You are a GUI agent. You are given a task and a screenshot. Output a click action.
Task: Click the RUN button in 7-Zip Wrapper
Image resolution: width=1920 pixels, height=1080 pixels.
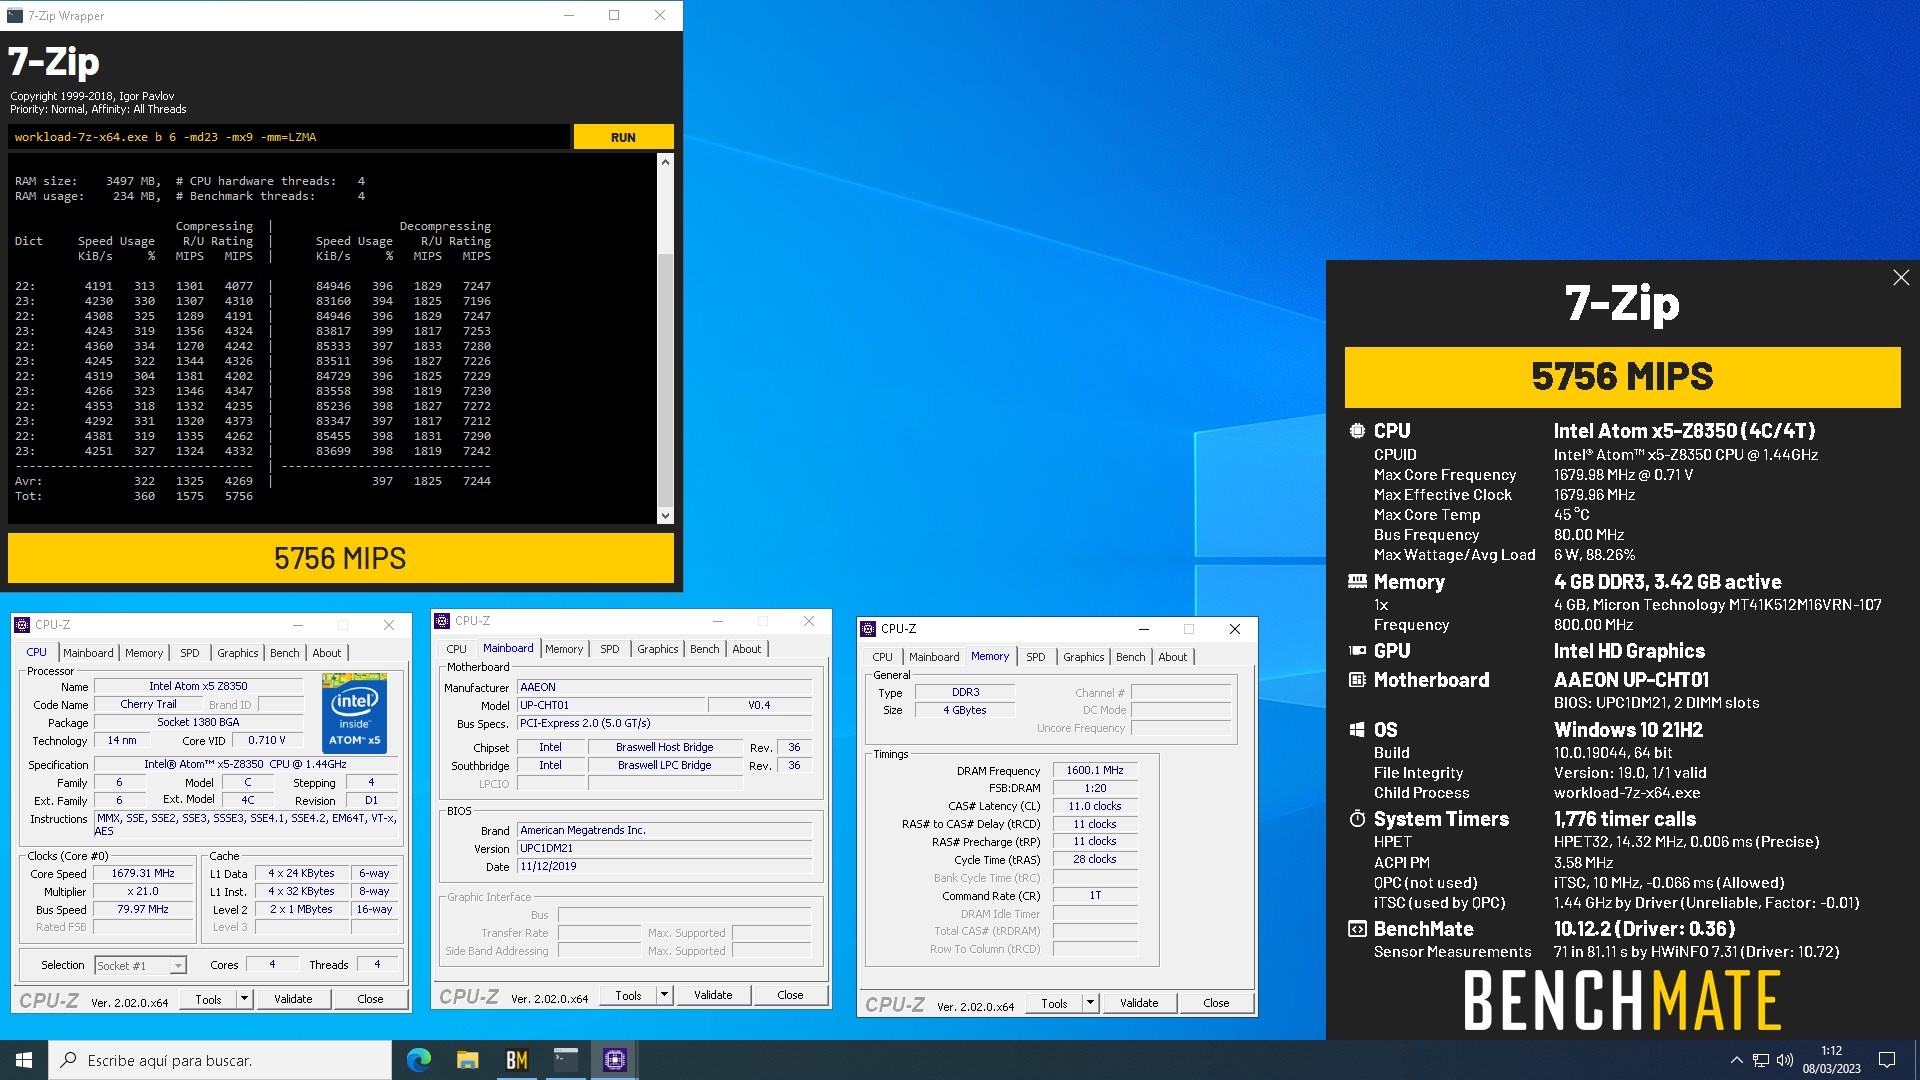tap(623, 137)
